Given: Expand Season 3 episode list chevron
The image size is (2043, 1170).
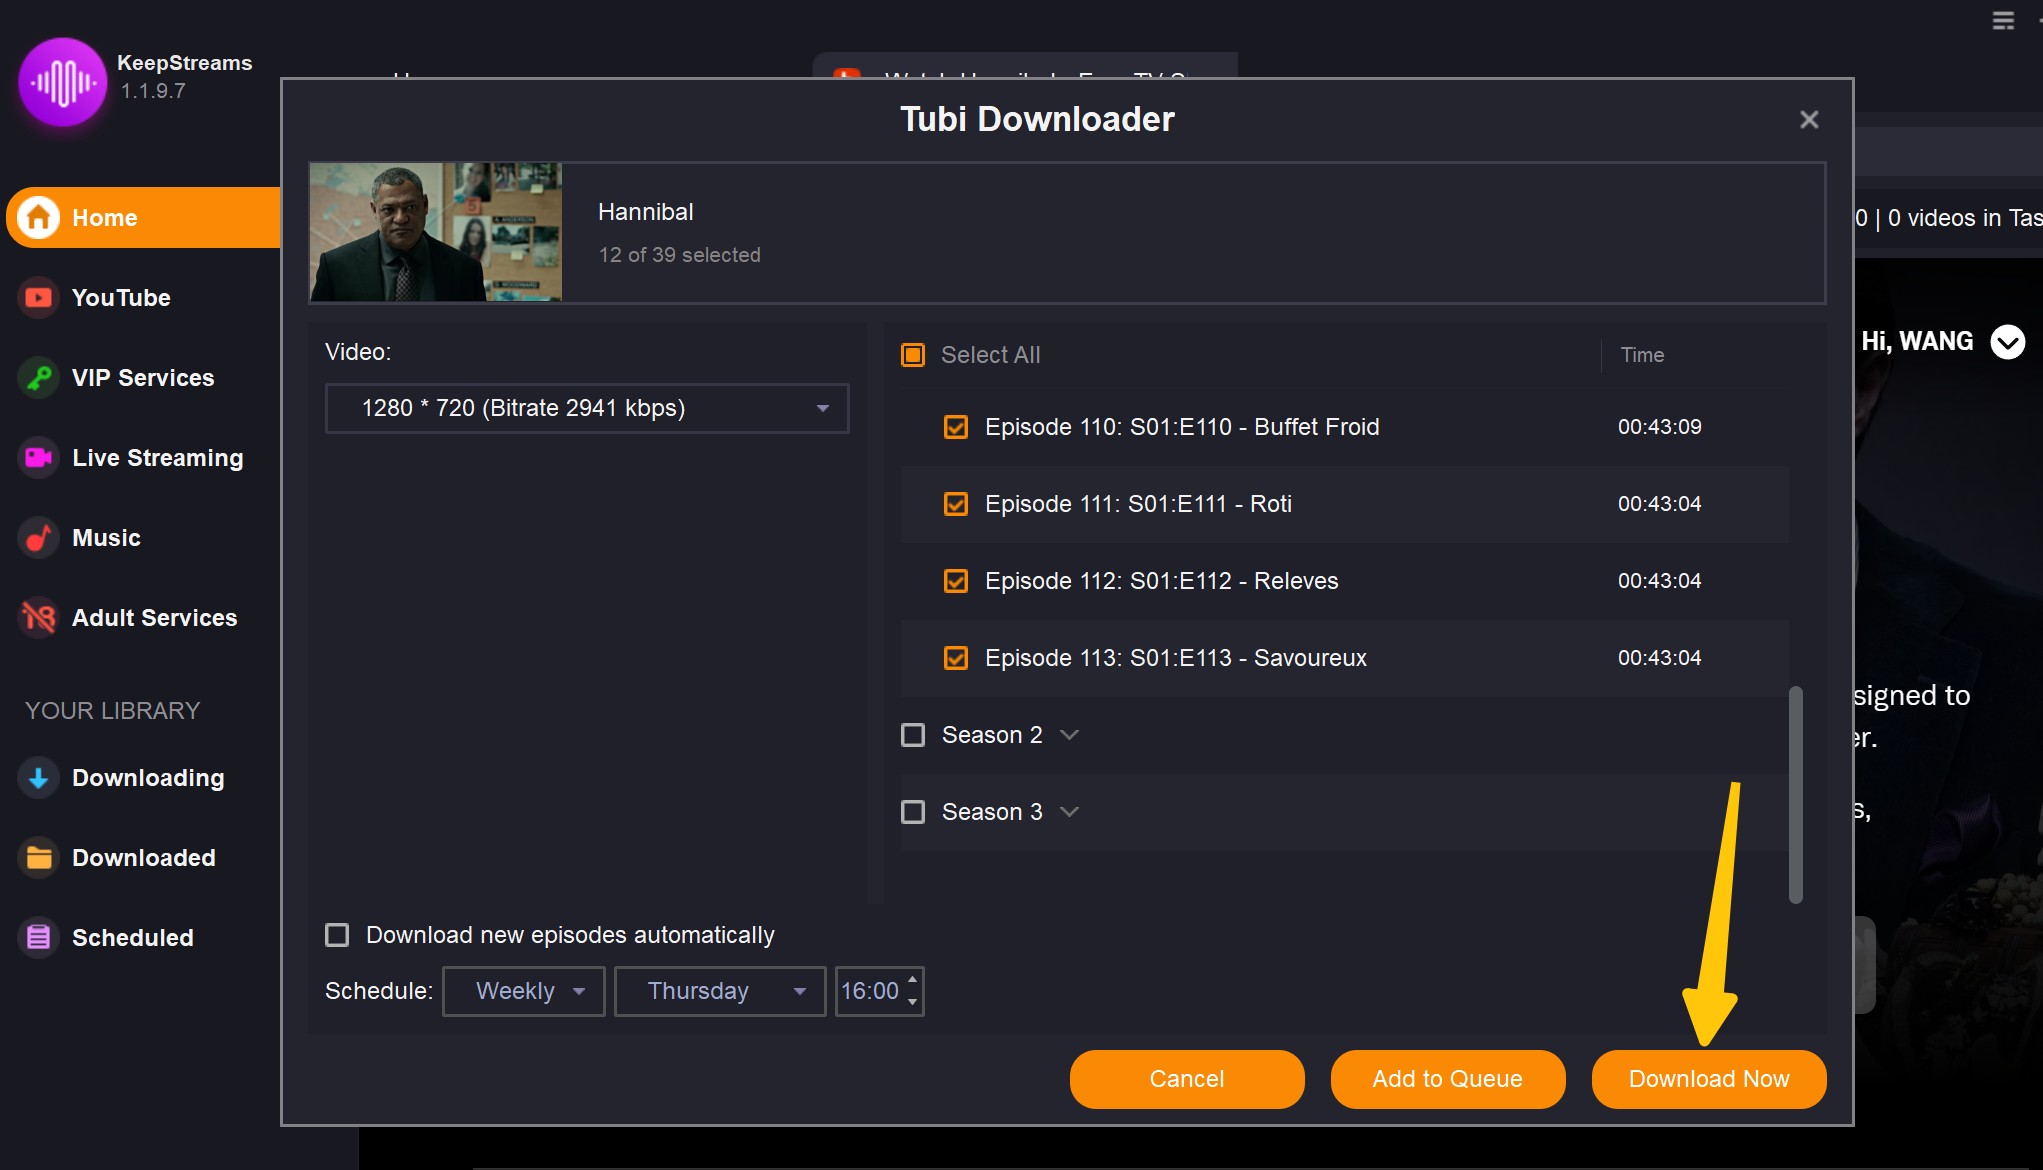Looking at the screenshot, I should click(x=1069, y=812).
